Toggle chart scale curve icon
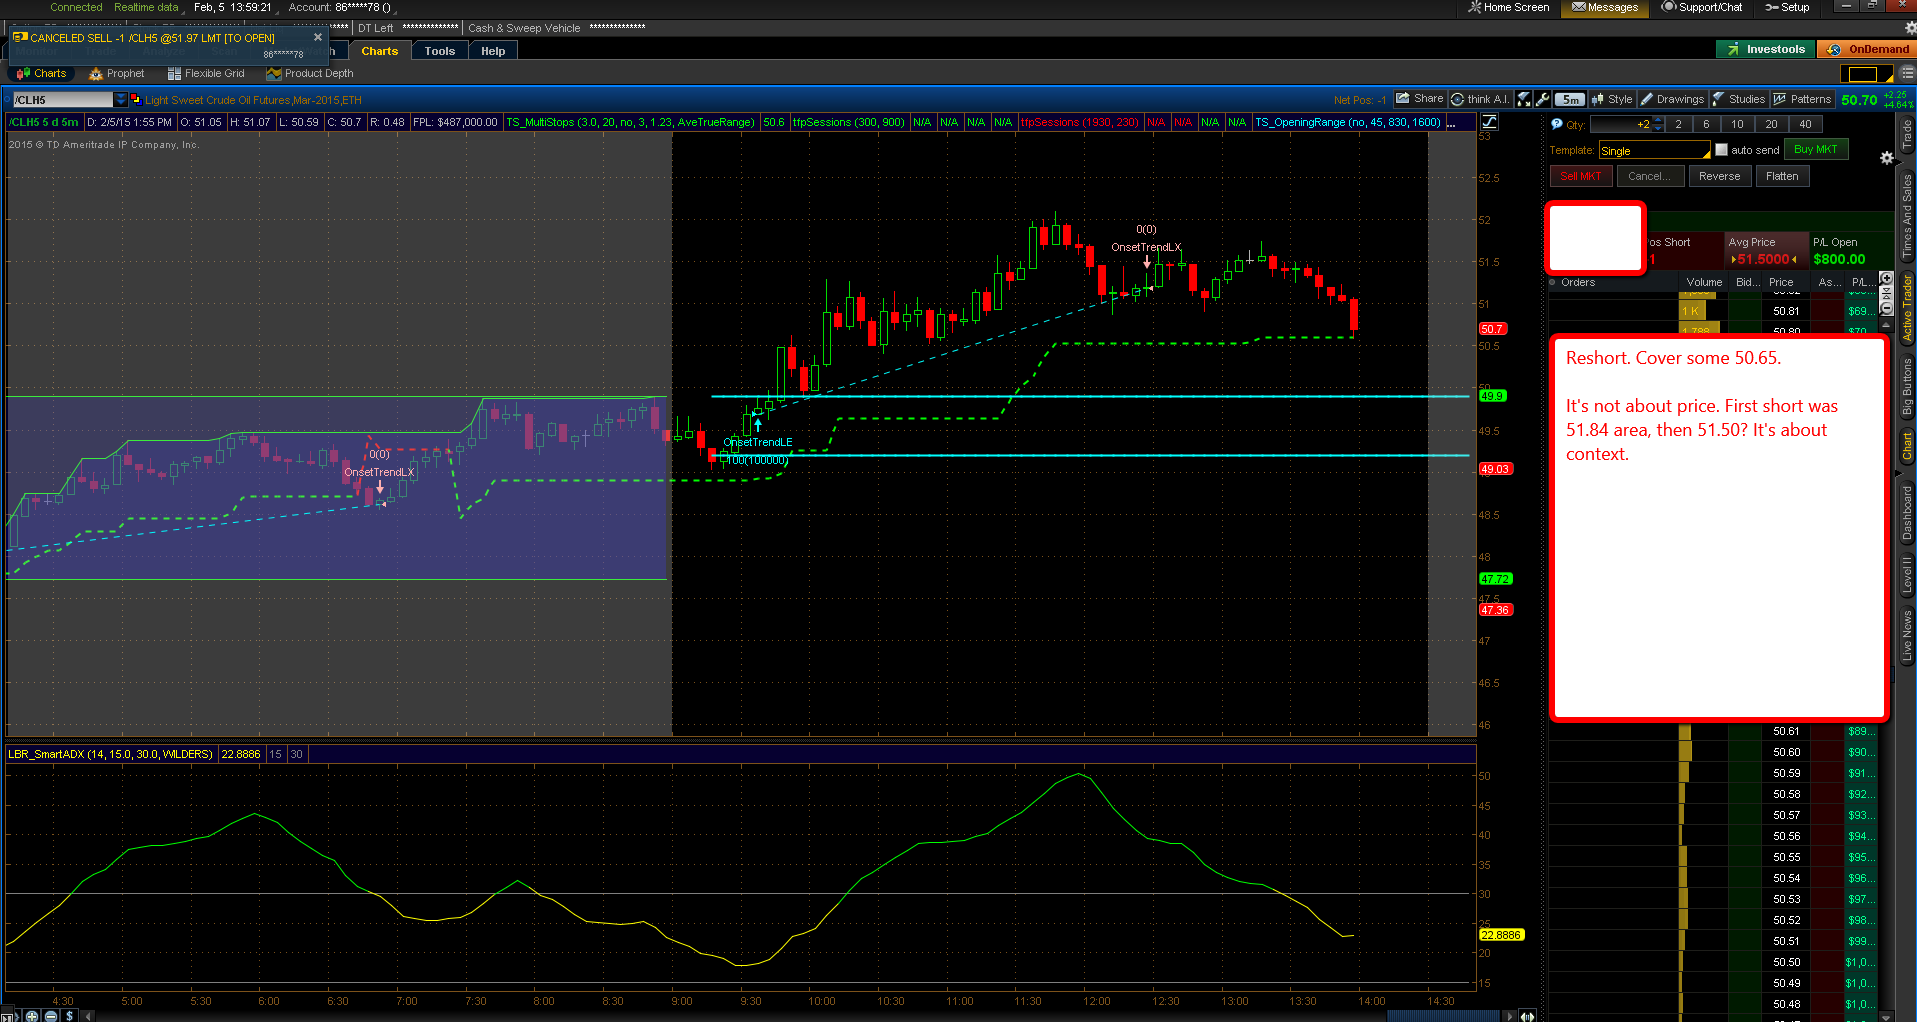The width and height of the screenshot is (1917, 1022). click(1490, 122)
